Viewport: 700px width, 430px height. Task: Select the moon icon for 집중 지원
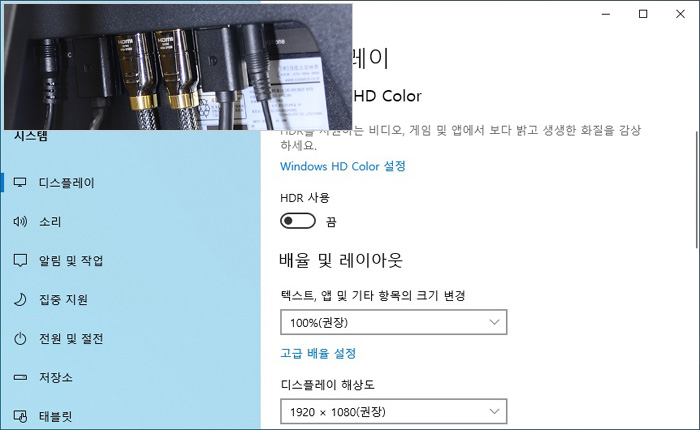click(20, 299)
